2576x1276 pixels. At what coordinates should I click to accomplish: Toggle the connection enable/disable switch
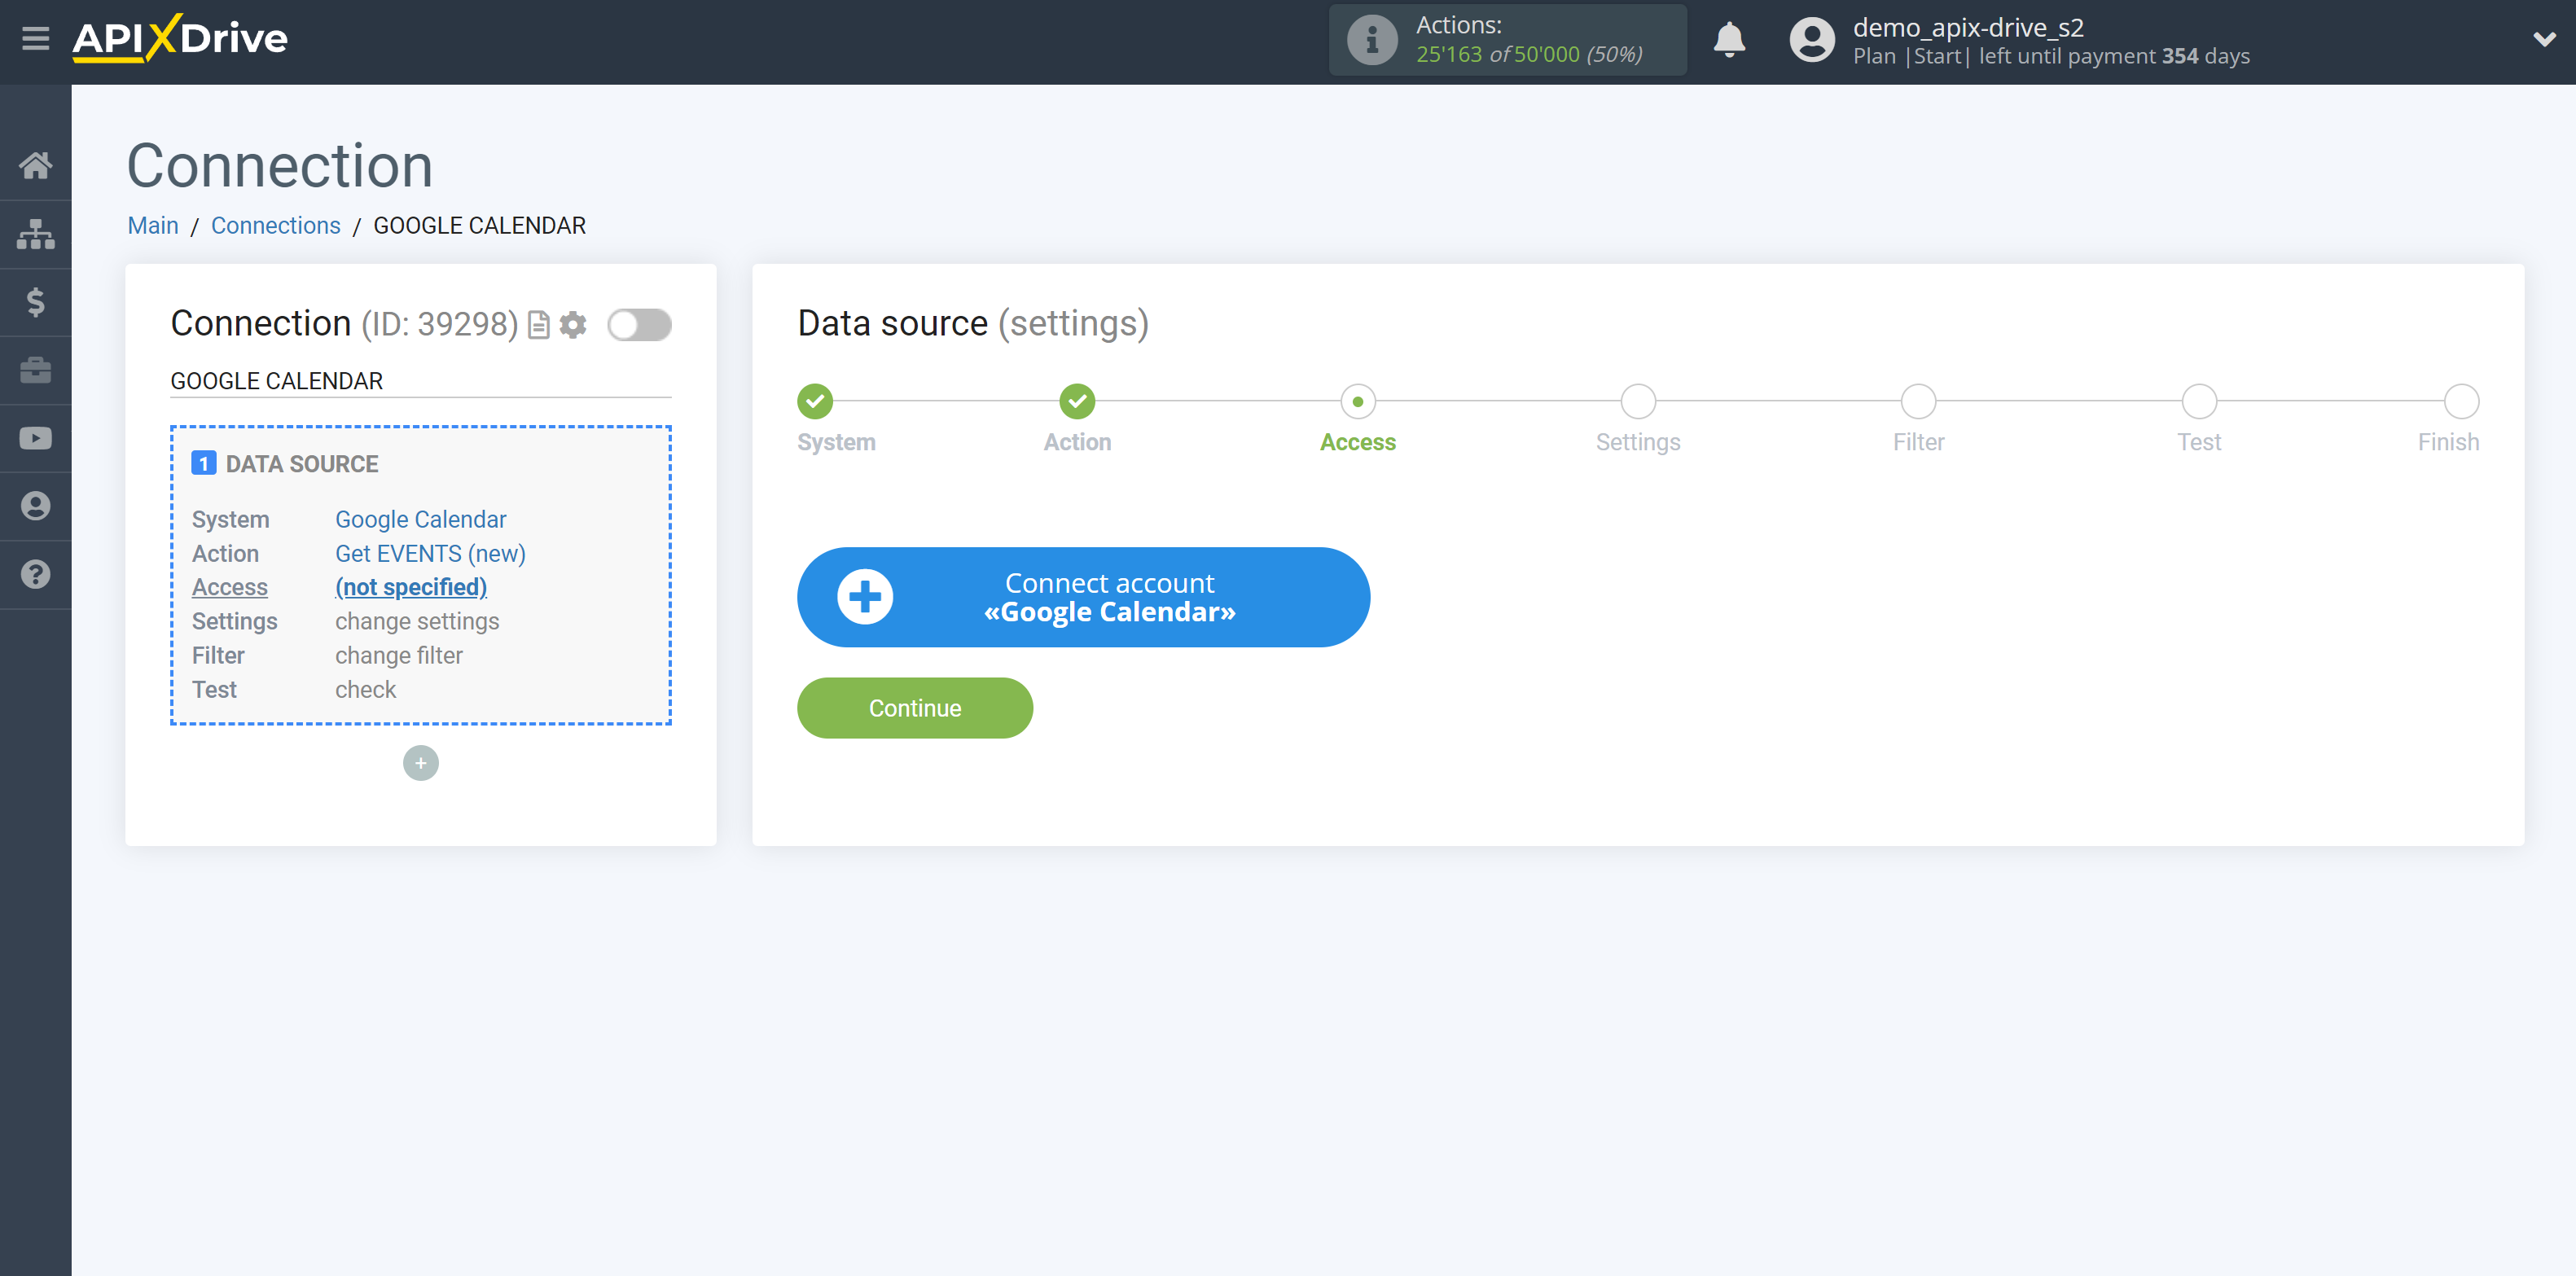coord(641,323)
